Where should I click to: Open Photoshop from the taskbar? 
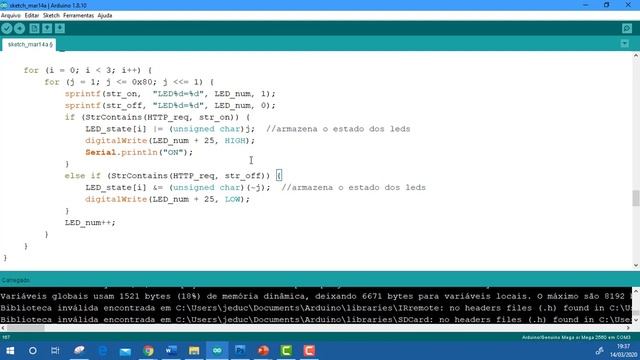240,351
